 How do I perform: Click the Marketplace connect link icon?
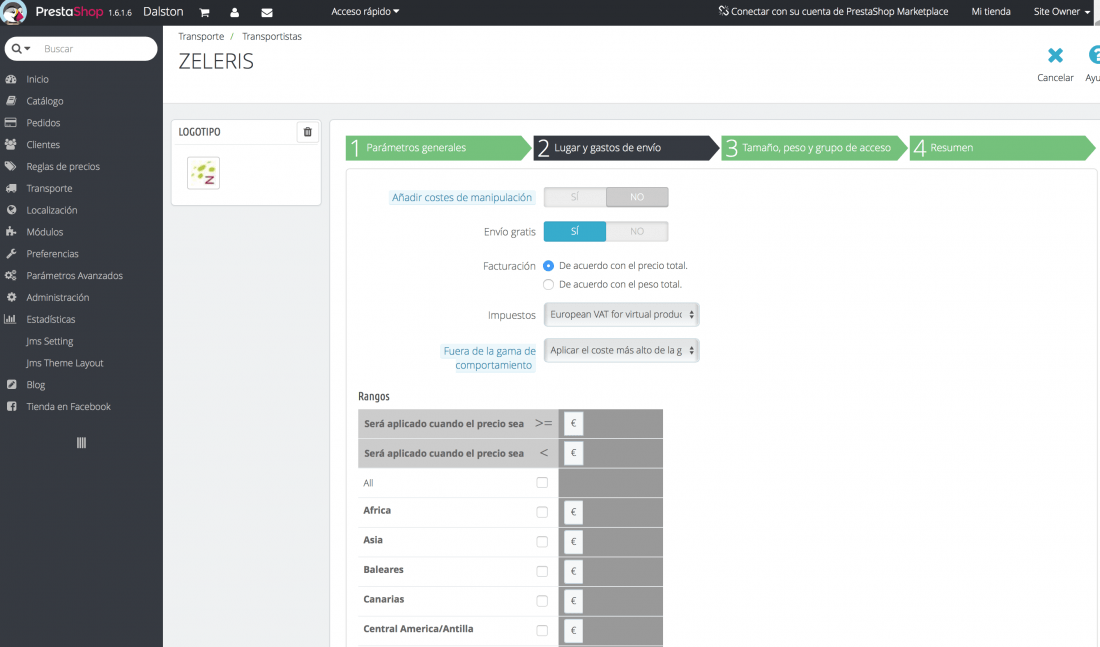tap(723, 11)
